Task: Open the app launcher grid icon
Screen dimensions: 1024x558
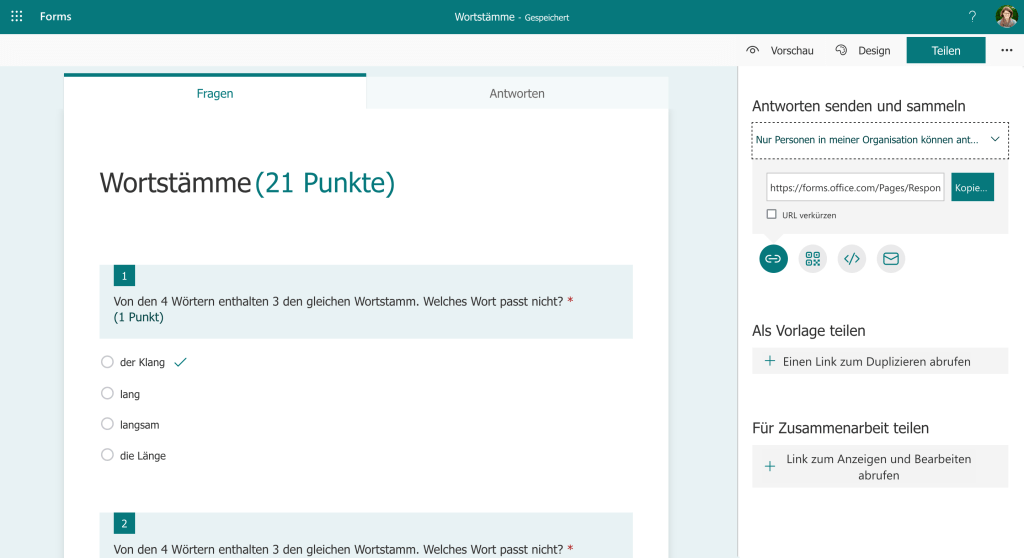Action: click(17, 17)
